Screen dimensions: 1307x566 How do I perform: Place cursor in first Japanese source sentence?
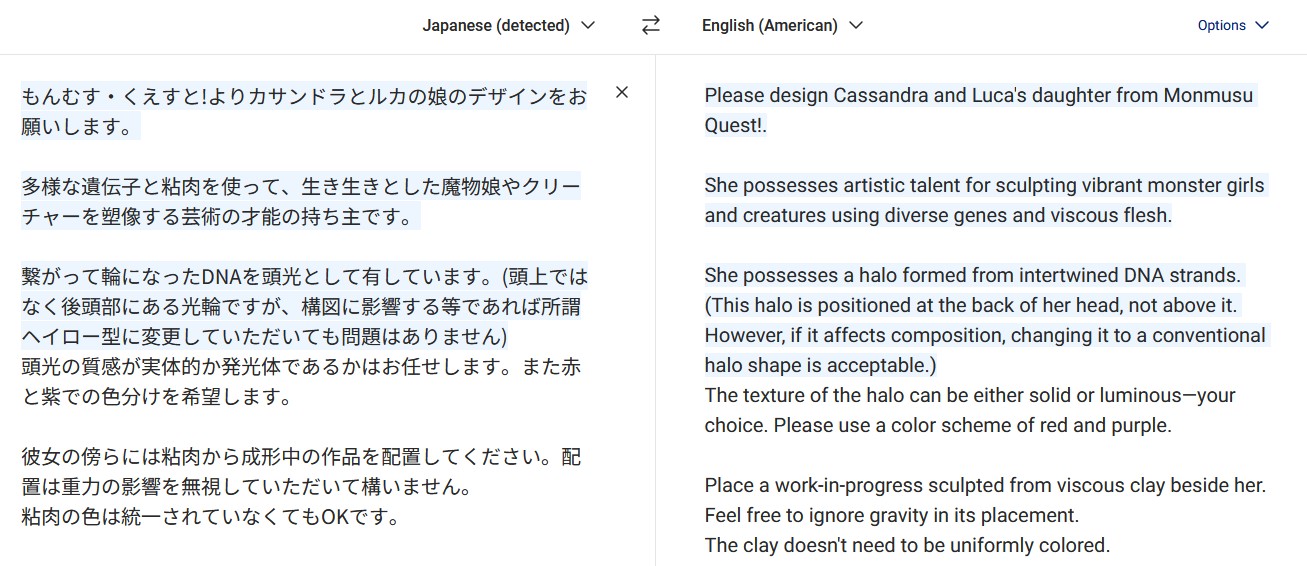(x=300, y=97)
